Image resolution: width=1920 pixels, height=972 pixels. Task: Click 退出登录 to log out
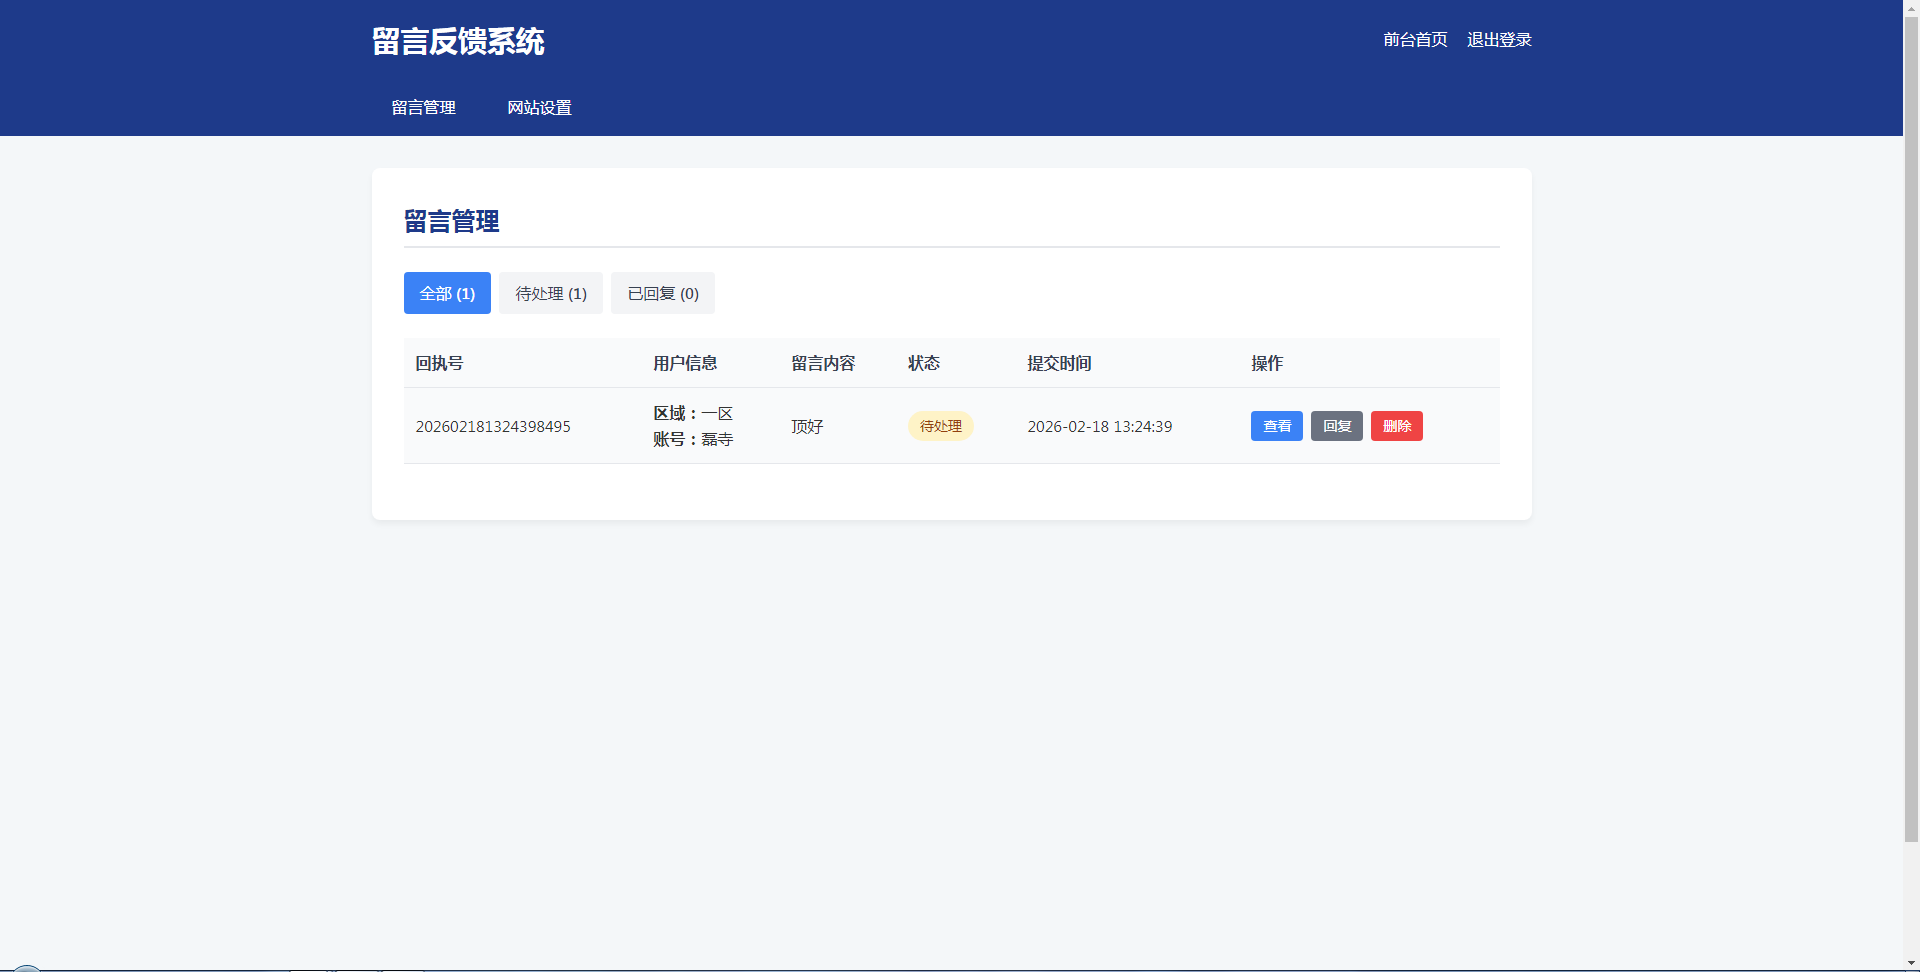[1499, 40]
